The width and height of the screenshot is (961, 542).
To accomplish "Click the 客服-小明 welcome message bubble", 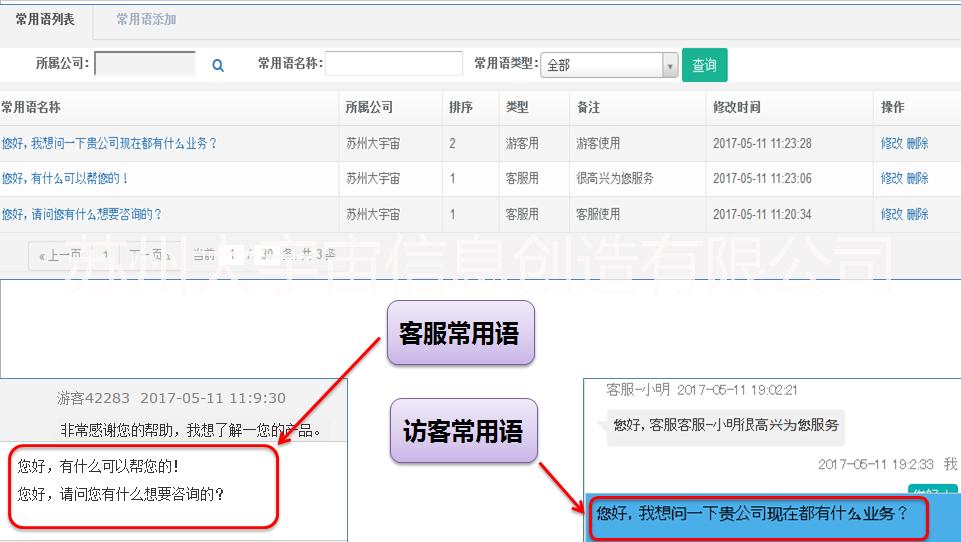I will pos(726,426).
